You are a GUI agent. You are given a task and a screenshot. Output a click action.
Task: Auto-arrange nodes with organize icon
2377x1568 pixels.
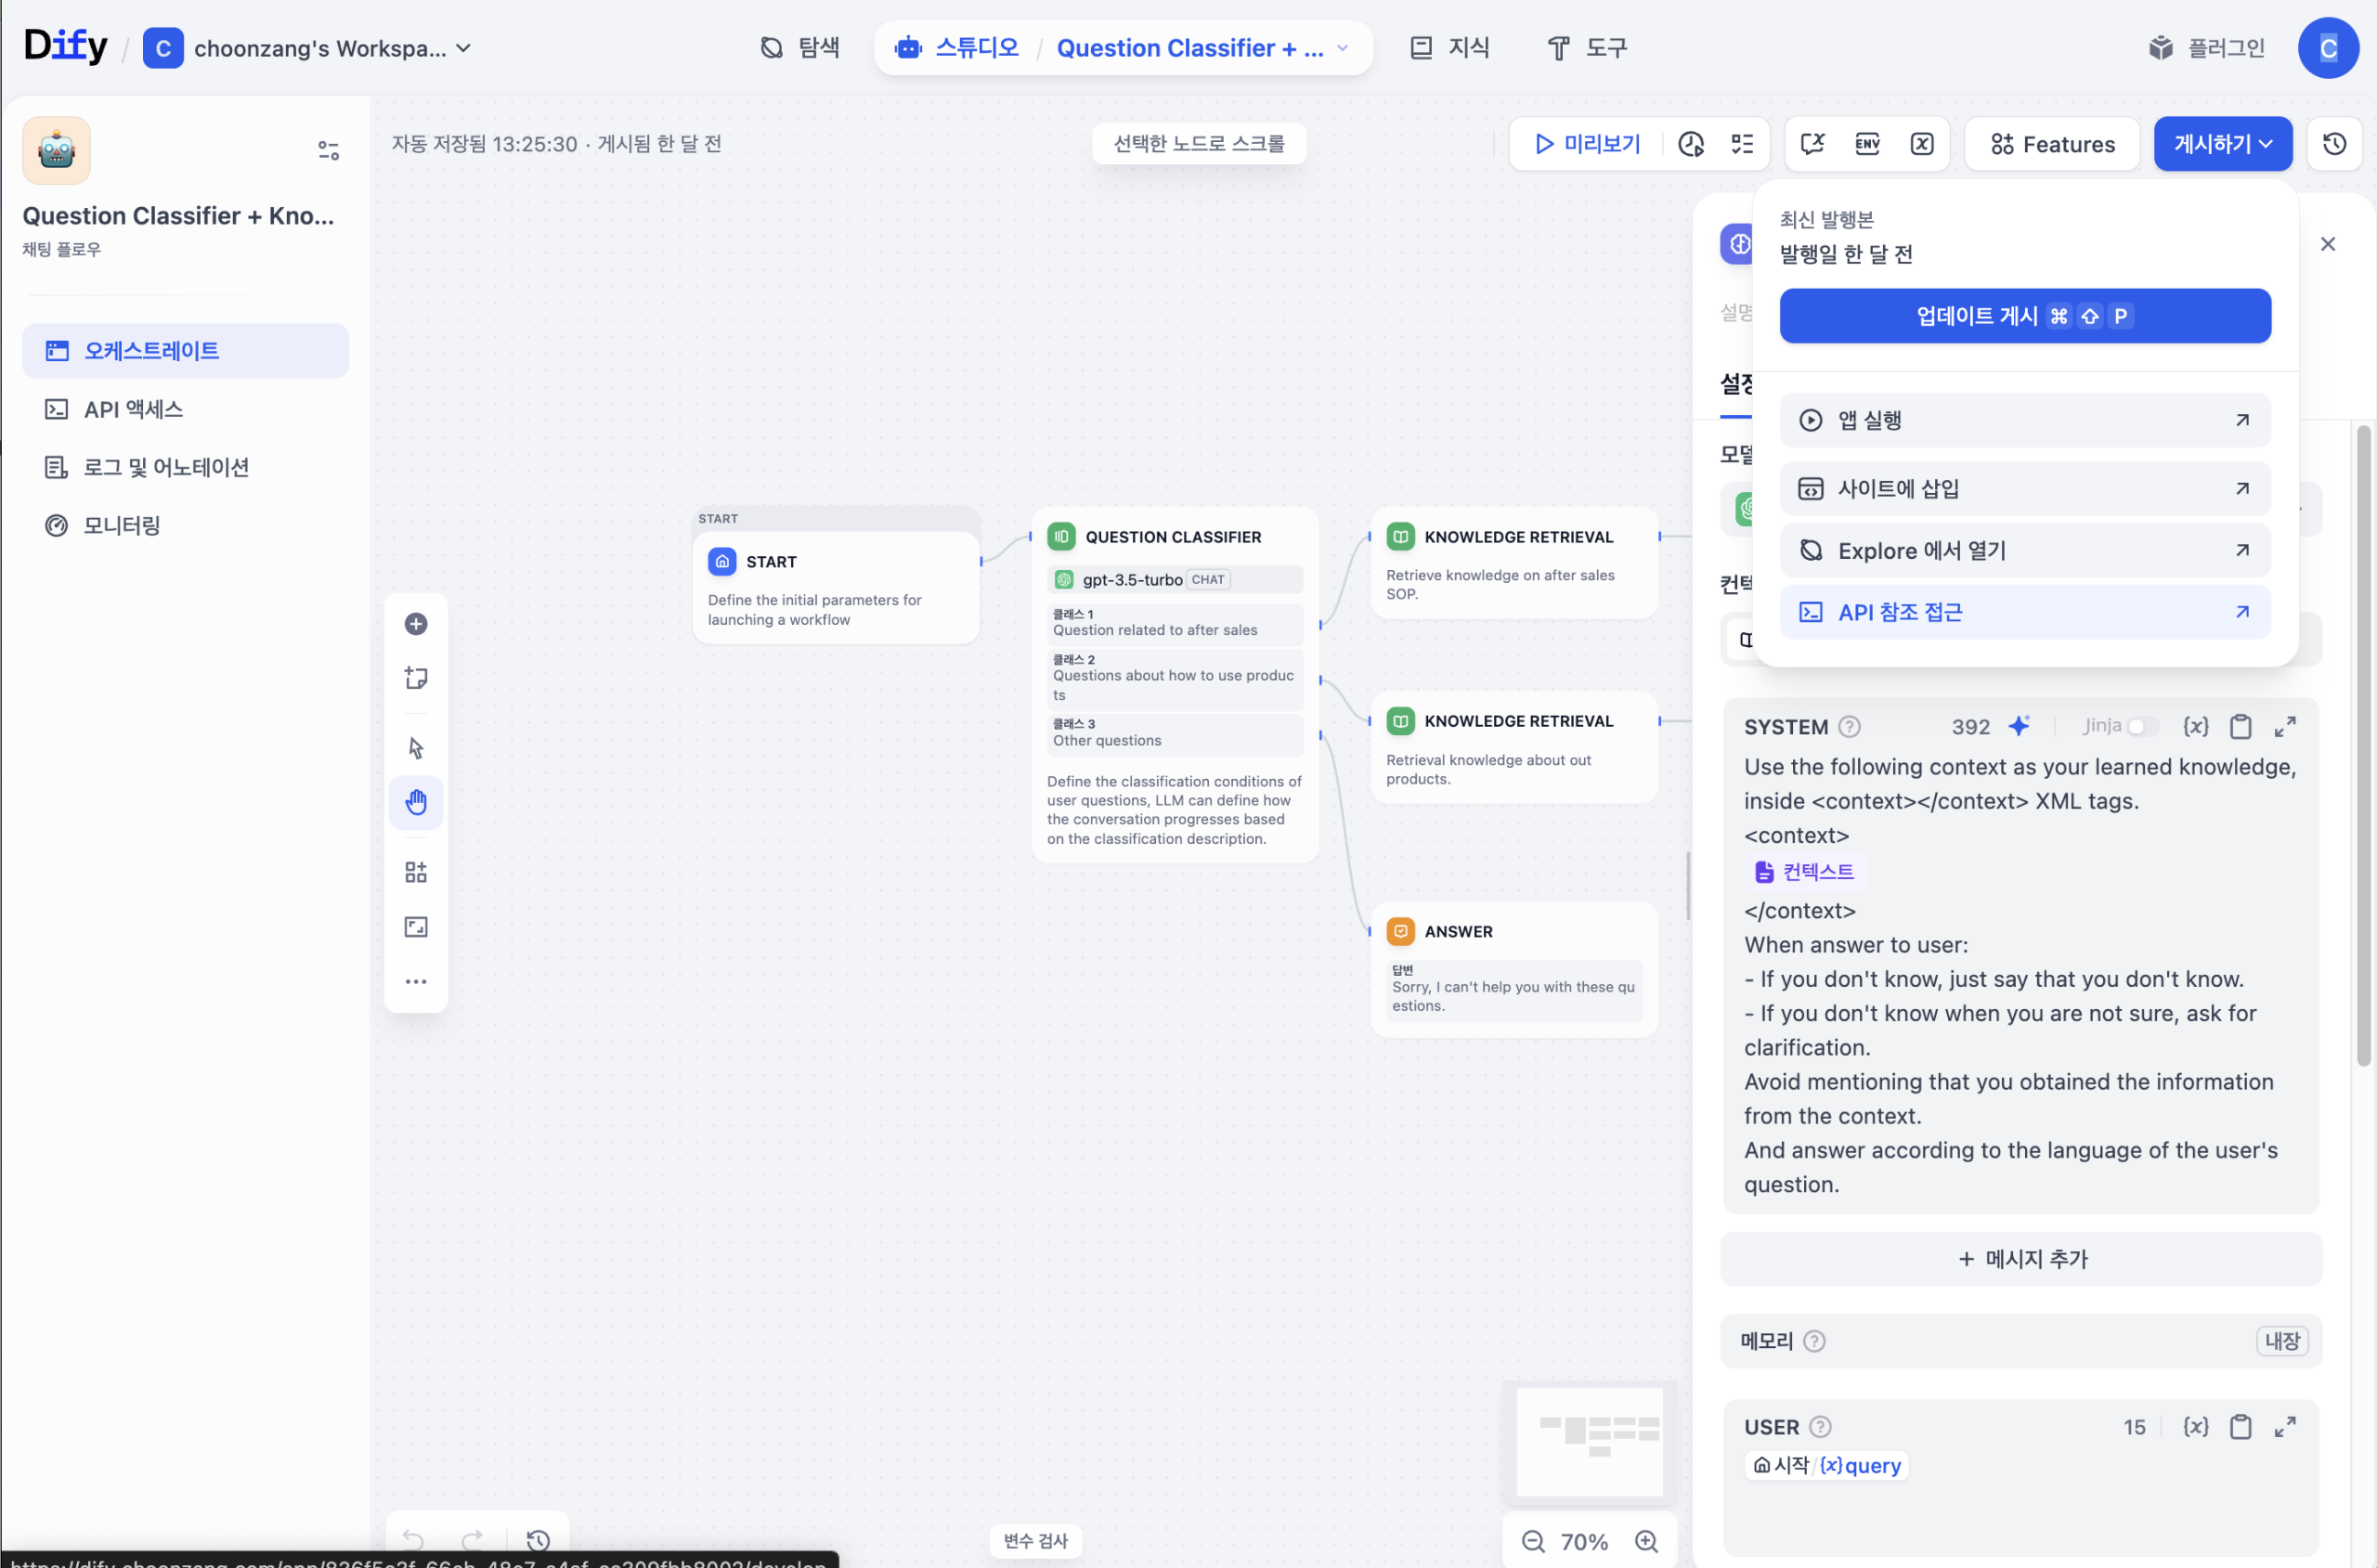pos(416,870)
